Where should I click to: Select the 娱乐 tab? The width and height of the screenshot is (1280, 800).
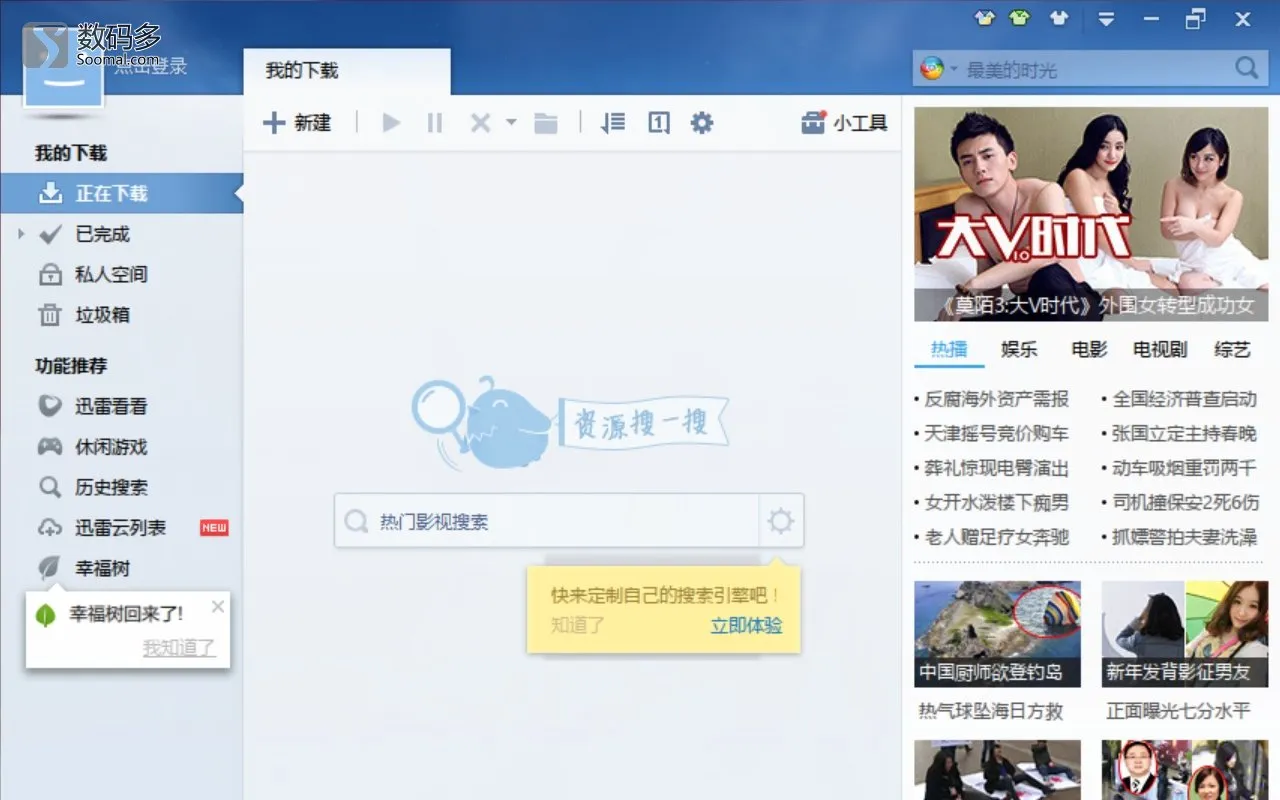(1019, 349)
